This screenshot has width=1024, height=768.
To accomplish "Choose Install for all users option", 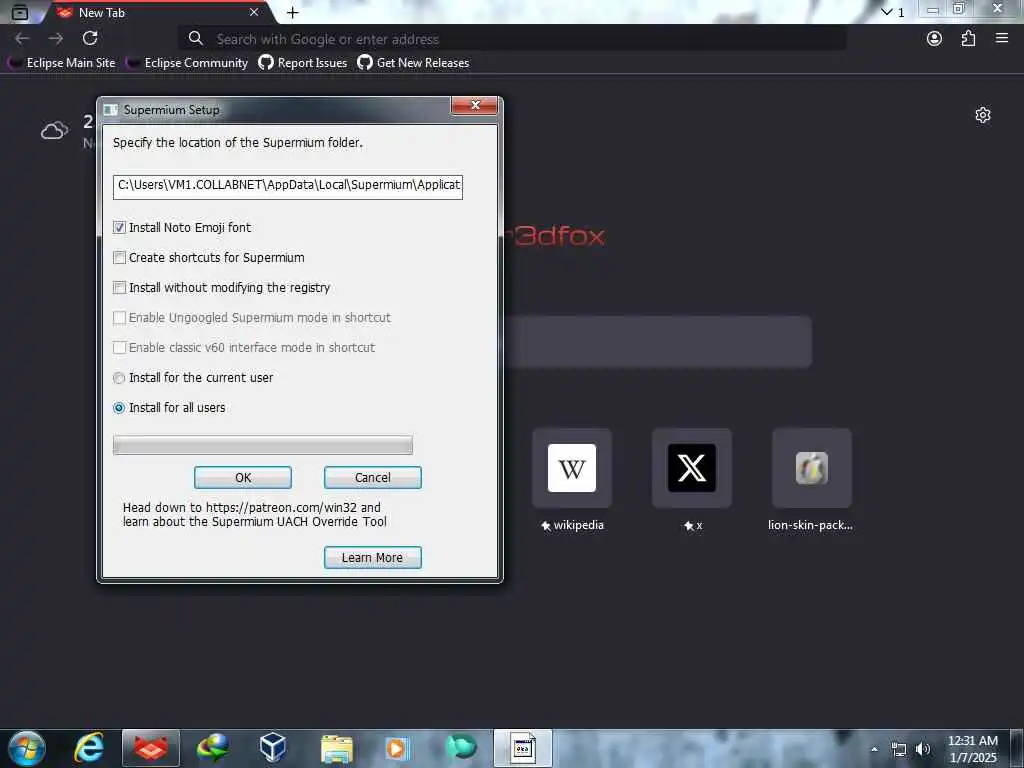I will [x=119, y=408].
